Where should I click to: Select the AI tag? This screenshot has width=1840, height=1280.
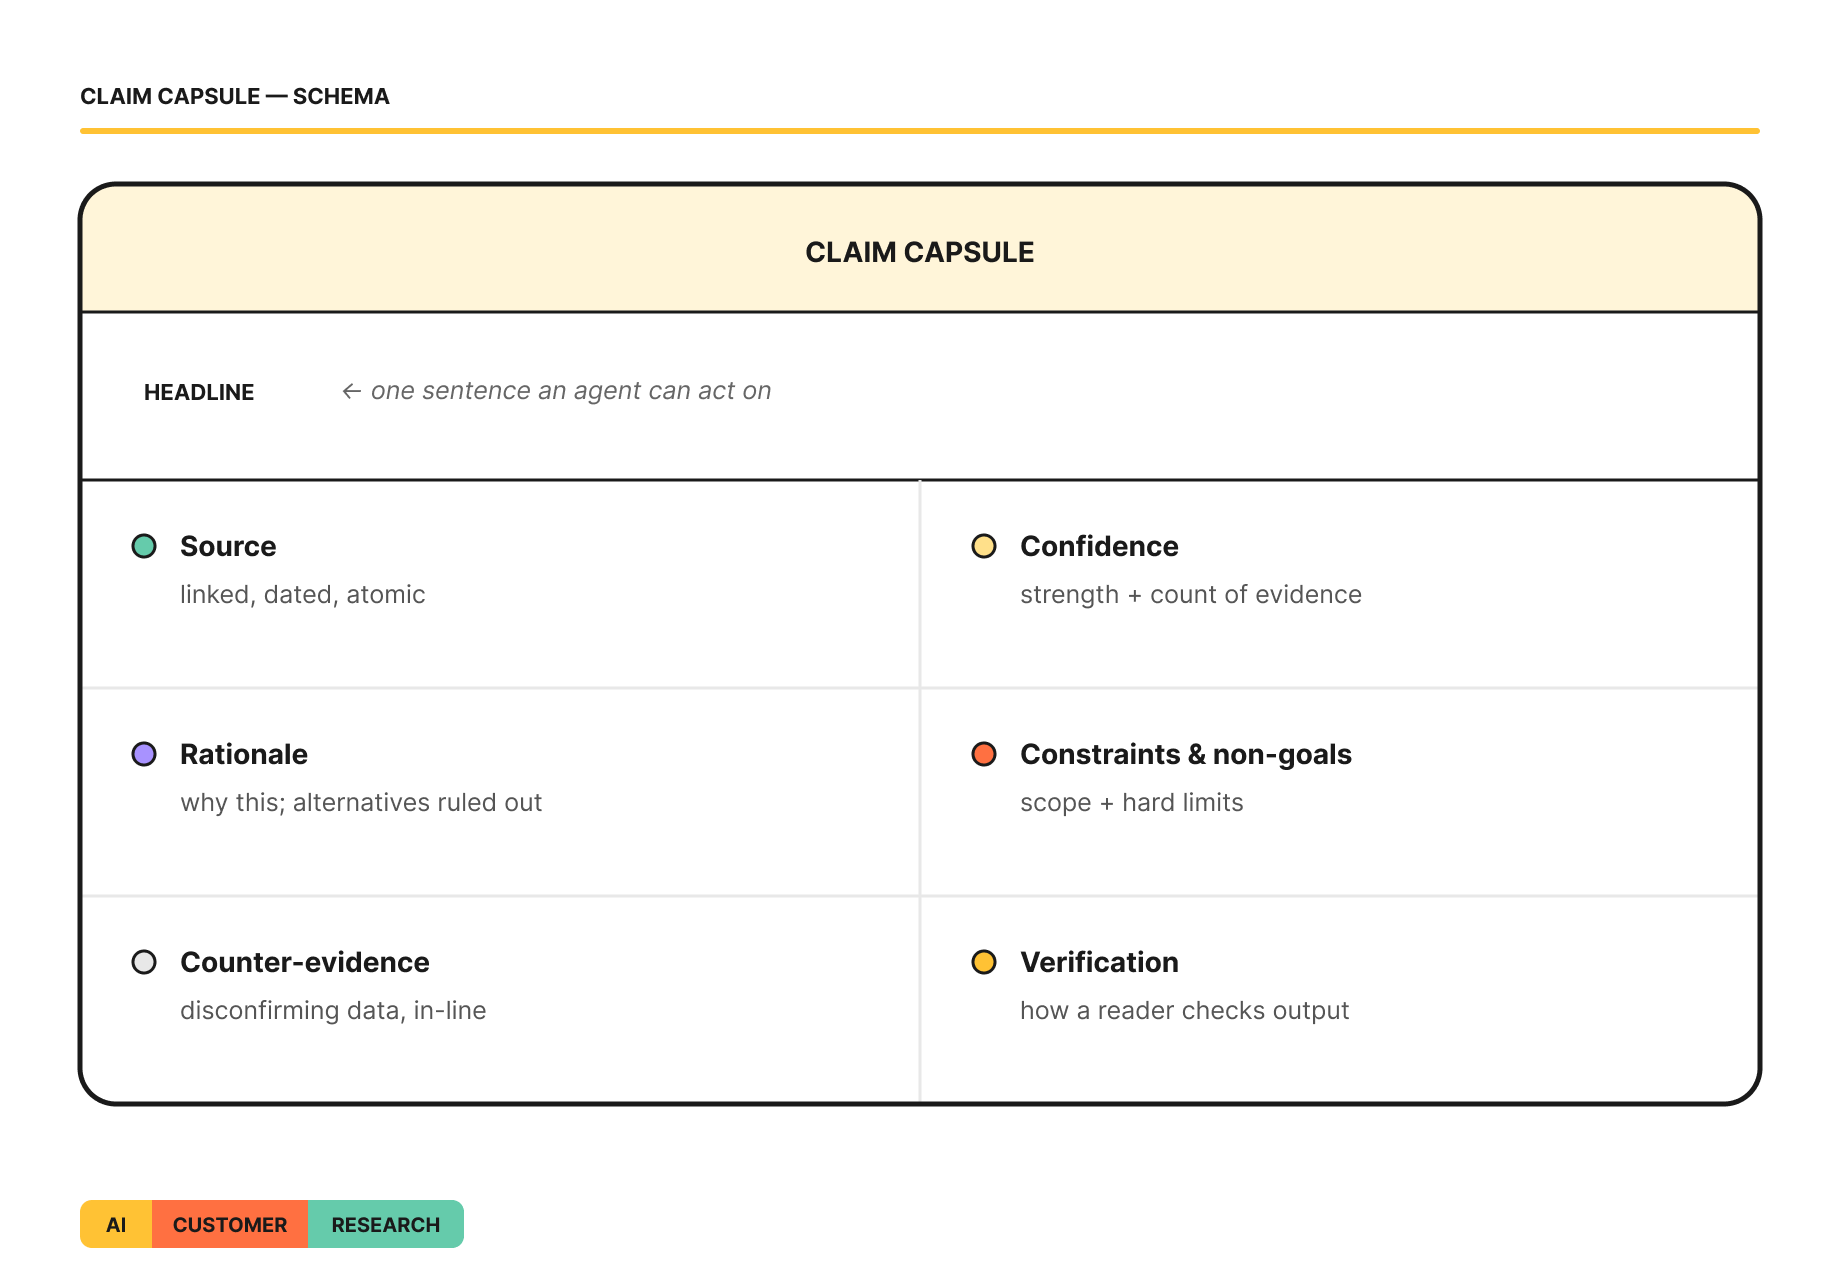click(x=116, y=1224)
